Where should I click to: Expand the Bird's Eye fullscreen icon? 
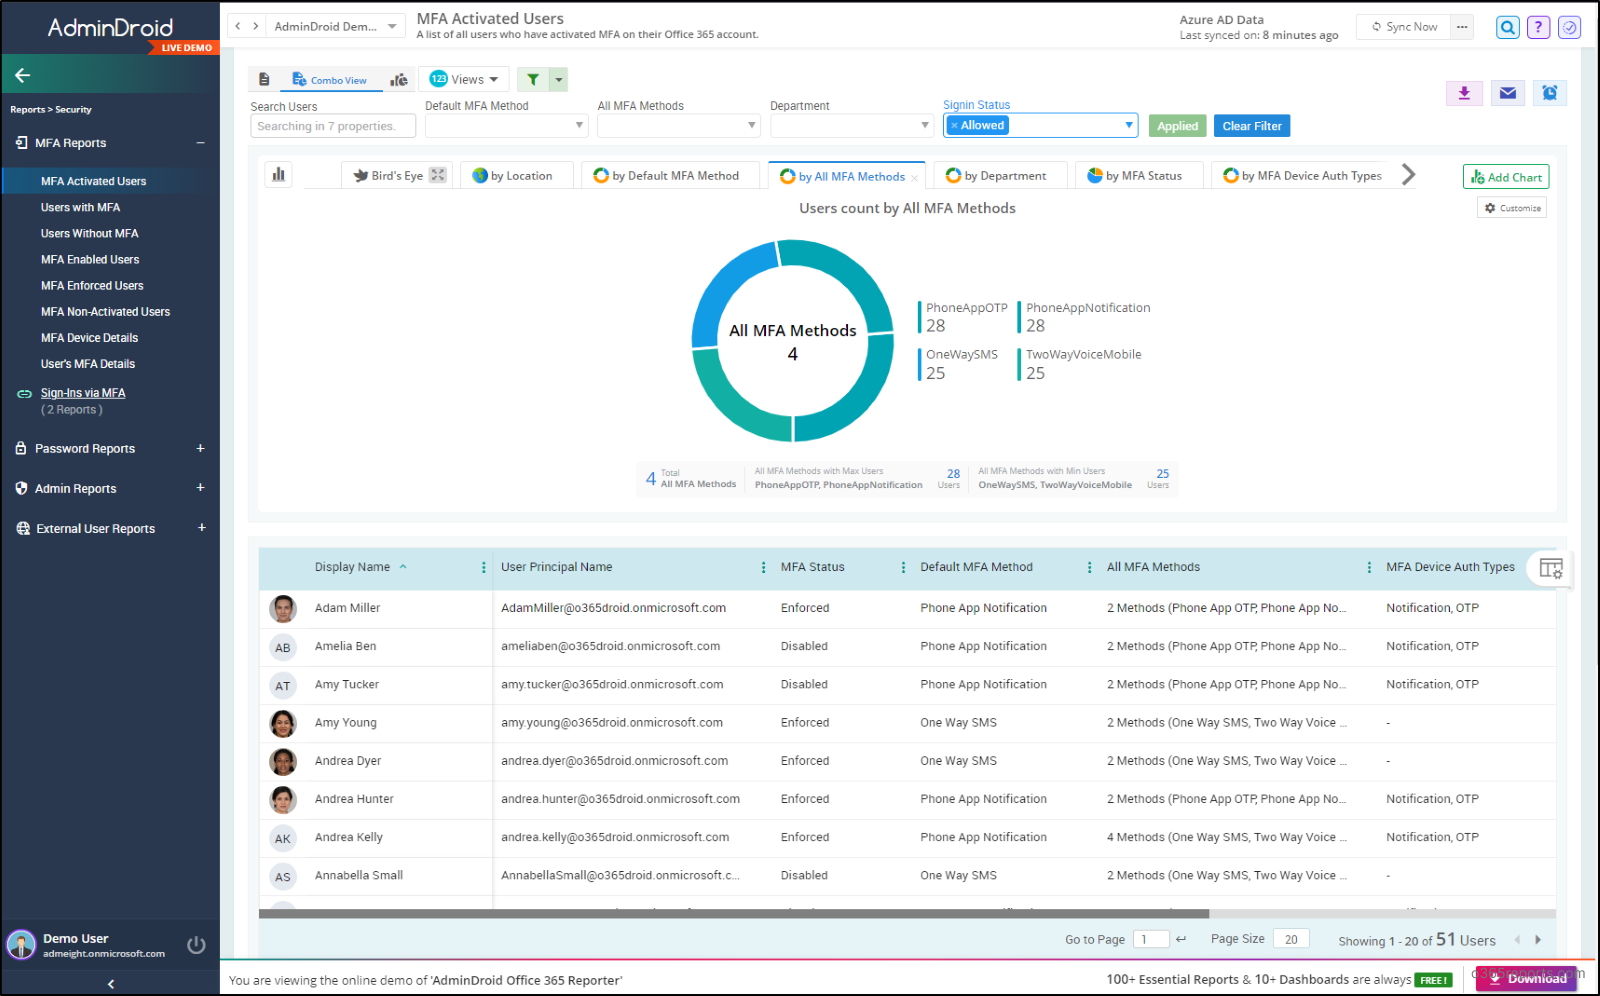[x=438, y=175]
